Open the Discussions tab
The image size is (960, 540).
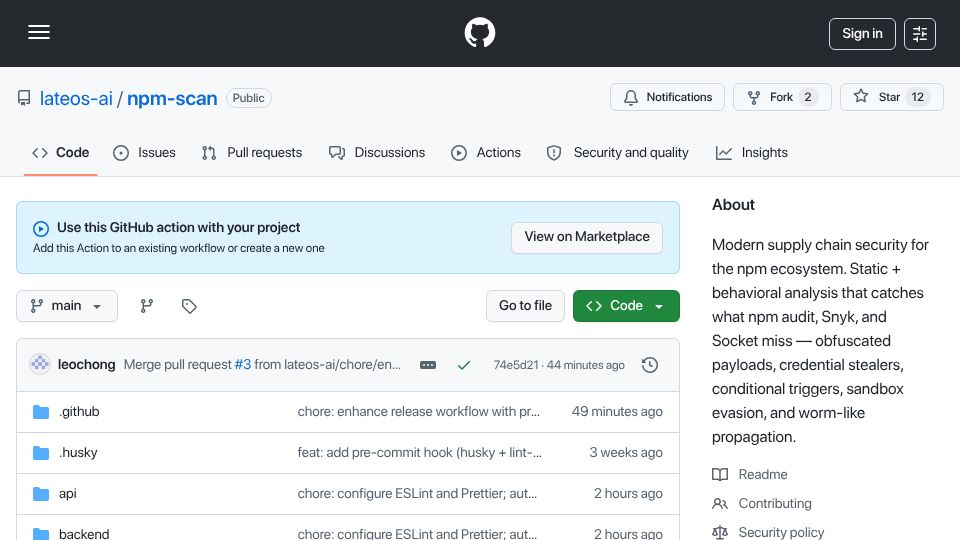click(x=377, y=152)
